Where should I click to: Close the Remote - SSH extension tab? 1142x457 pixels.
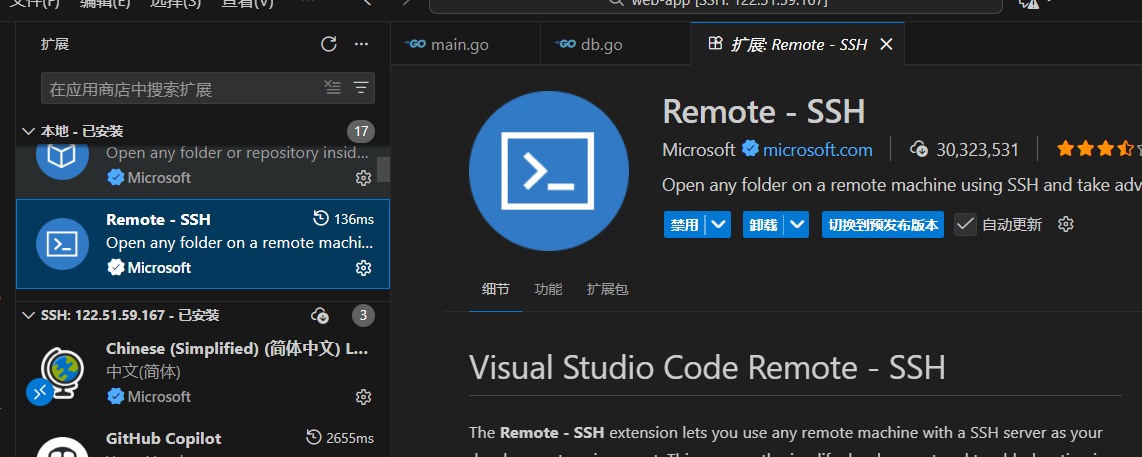(x=886, y=44)
